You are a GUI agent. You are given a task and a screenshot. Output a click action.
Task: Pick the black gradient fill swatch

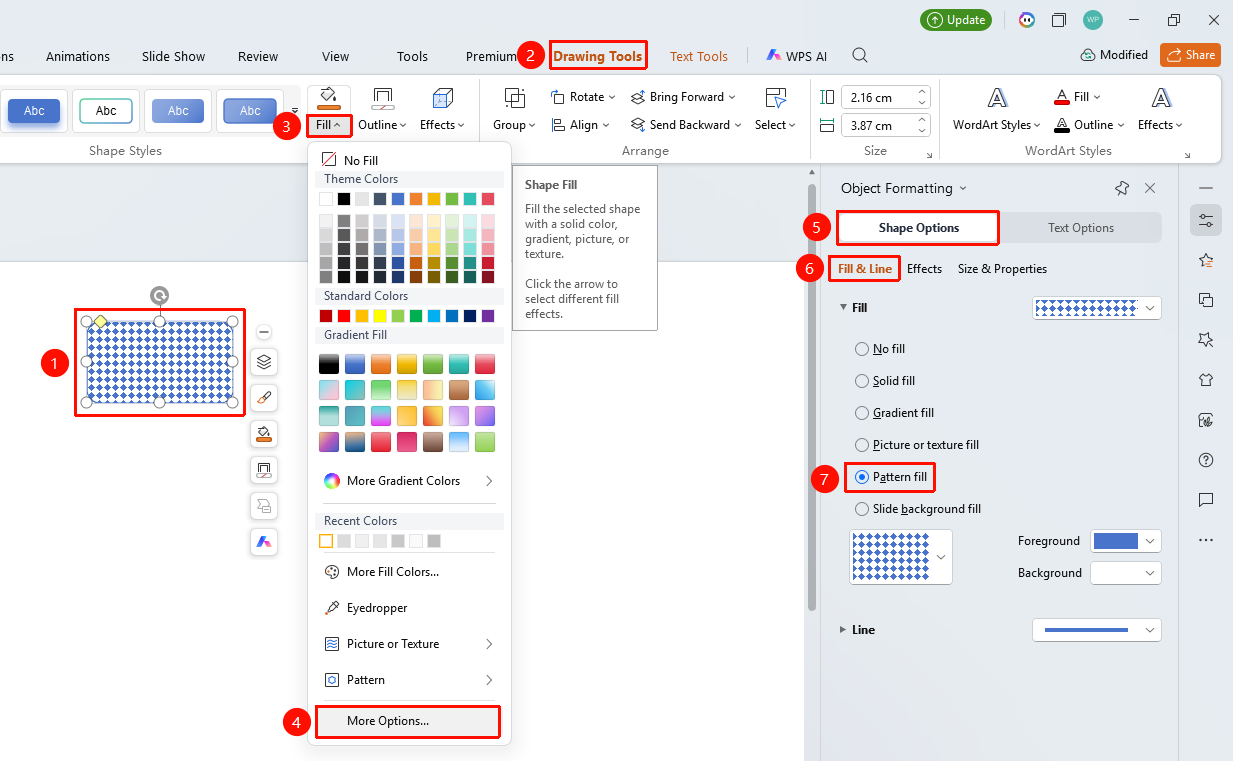coord(329,364)
